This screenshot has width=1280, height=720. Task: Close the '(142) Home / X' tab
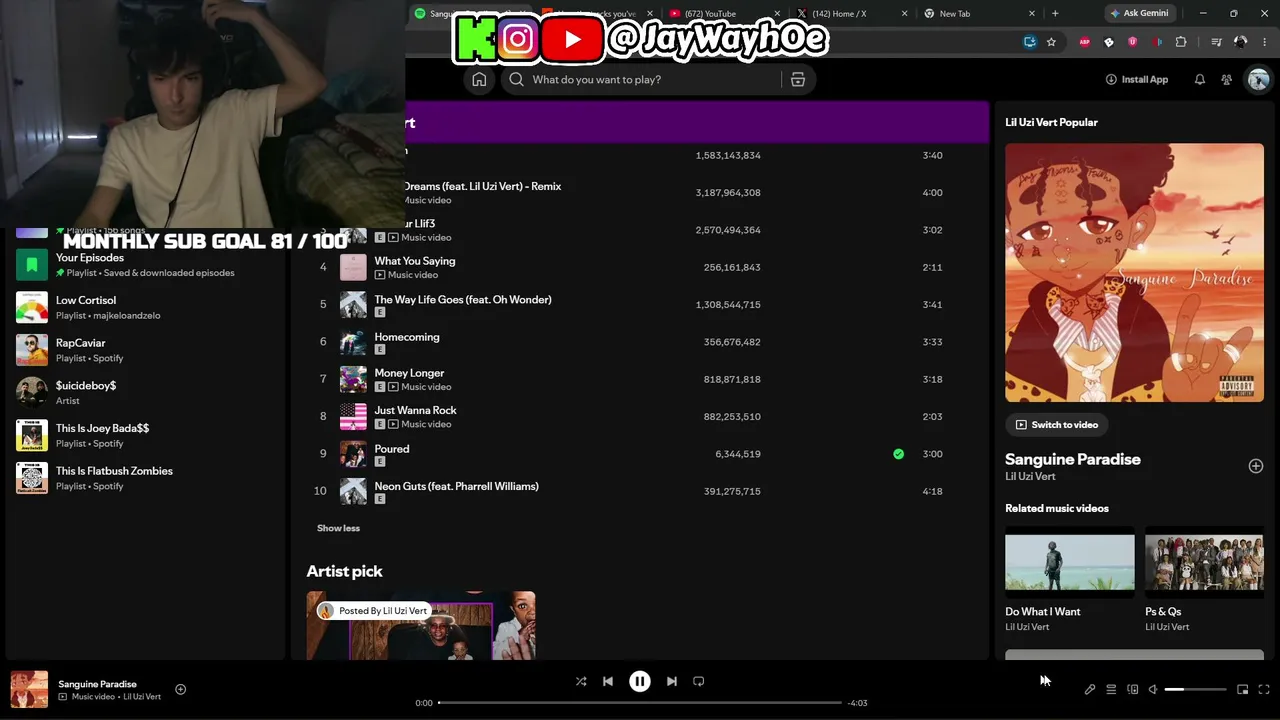[x=905, y=13]
